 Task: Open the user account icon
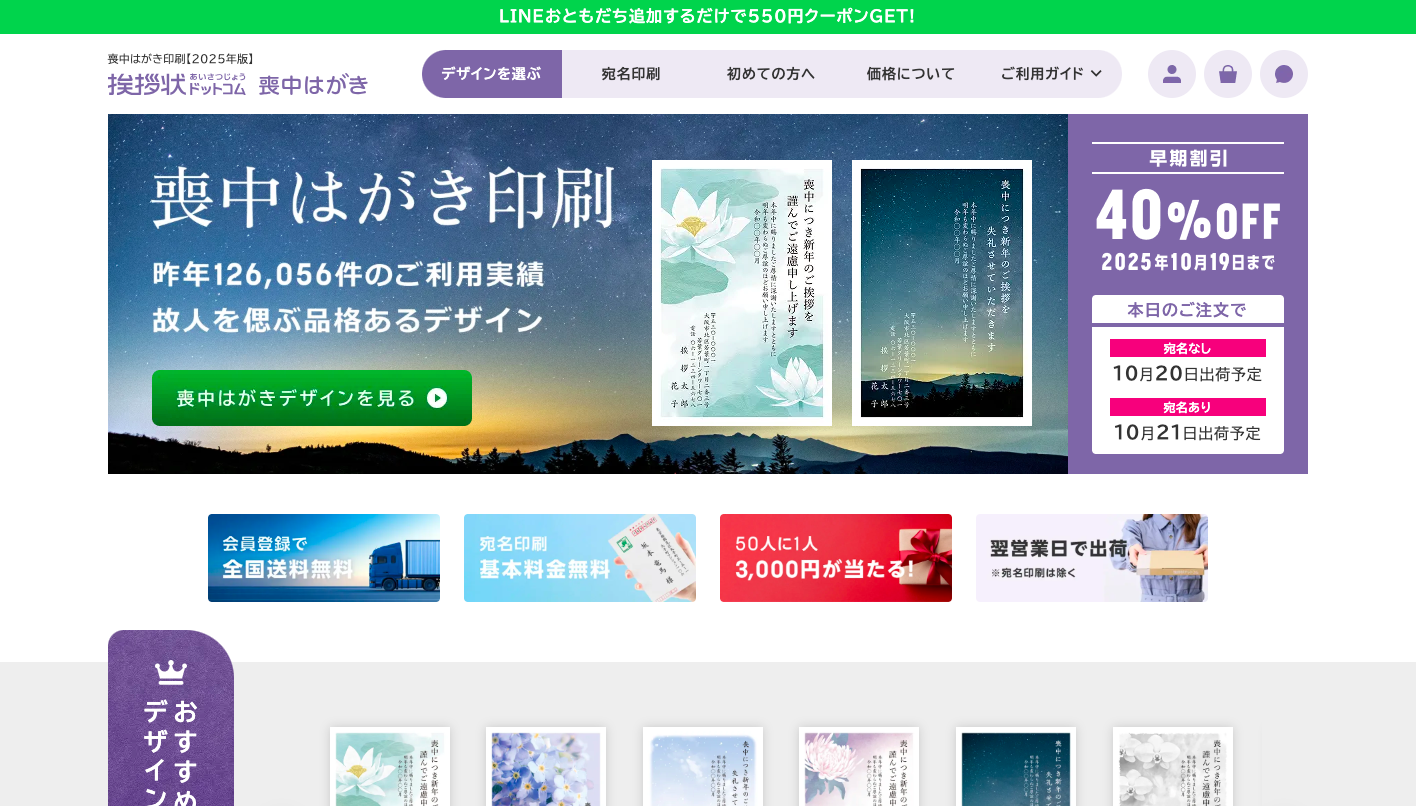click(x=1172, y=74)
